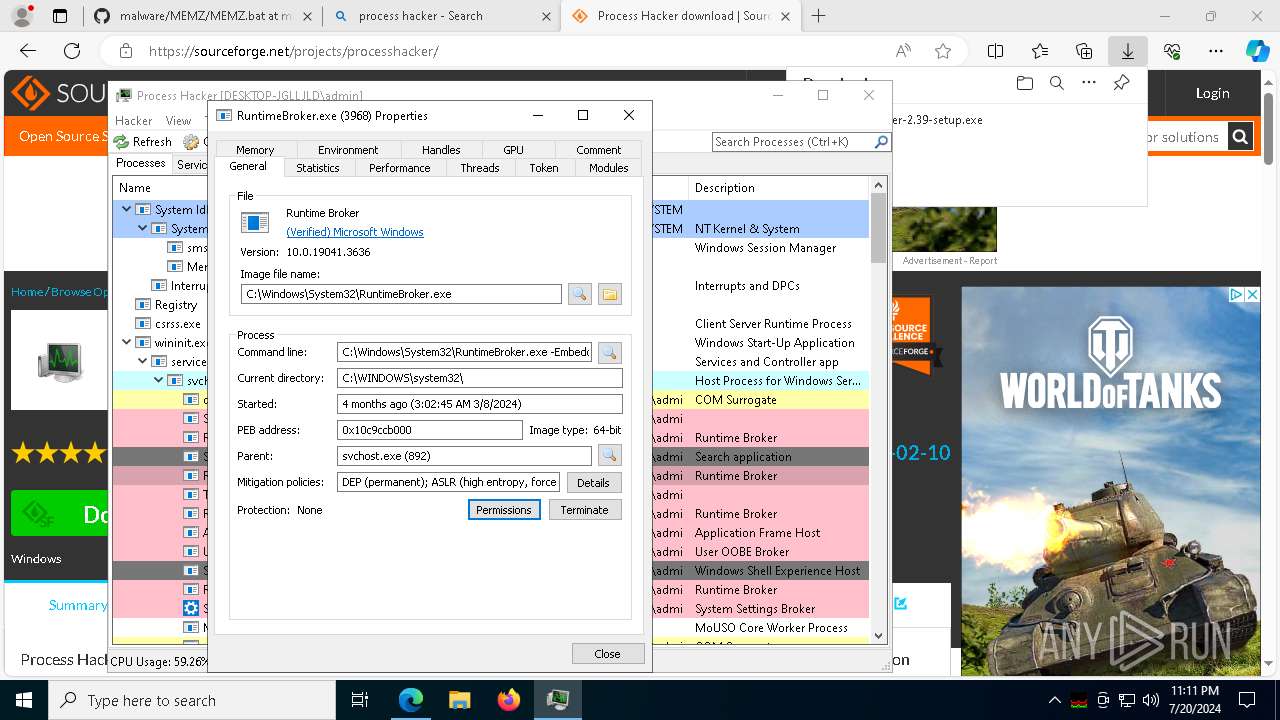Viewport: 1280px width, 720px height.
Task: Open more options in Downloads popup
Action: [x=1089, y=83]
